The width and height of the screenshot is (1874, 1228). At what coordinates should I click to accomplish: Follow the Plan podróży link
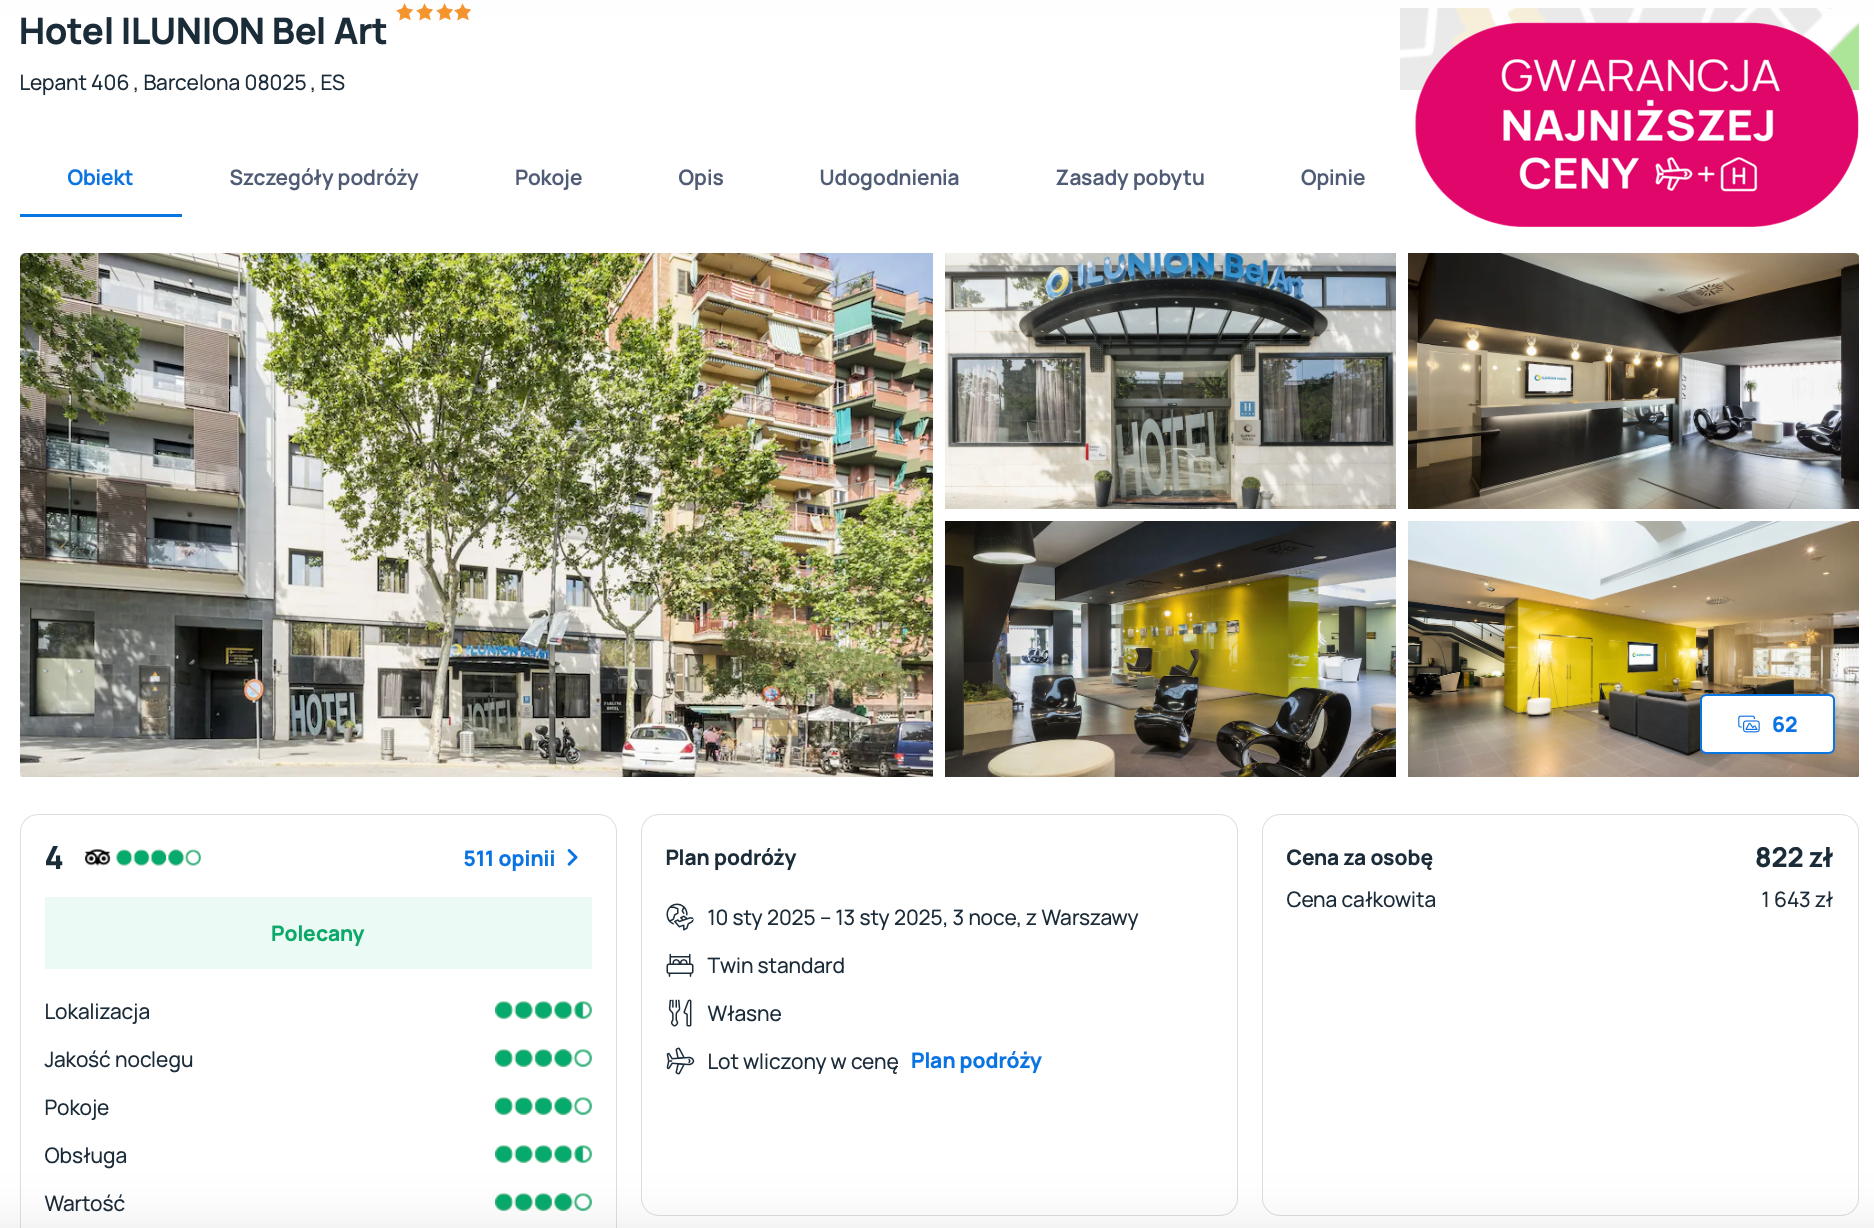pos(976,1061)
